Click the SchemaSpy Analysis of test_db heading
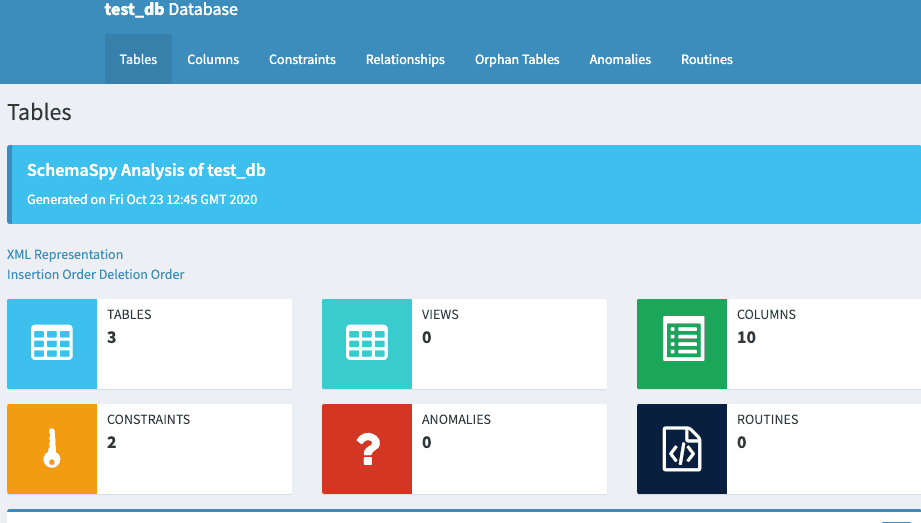This screenshot has height=523, width=921. (x=146, y=170)
